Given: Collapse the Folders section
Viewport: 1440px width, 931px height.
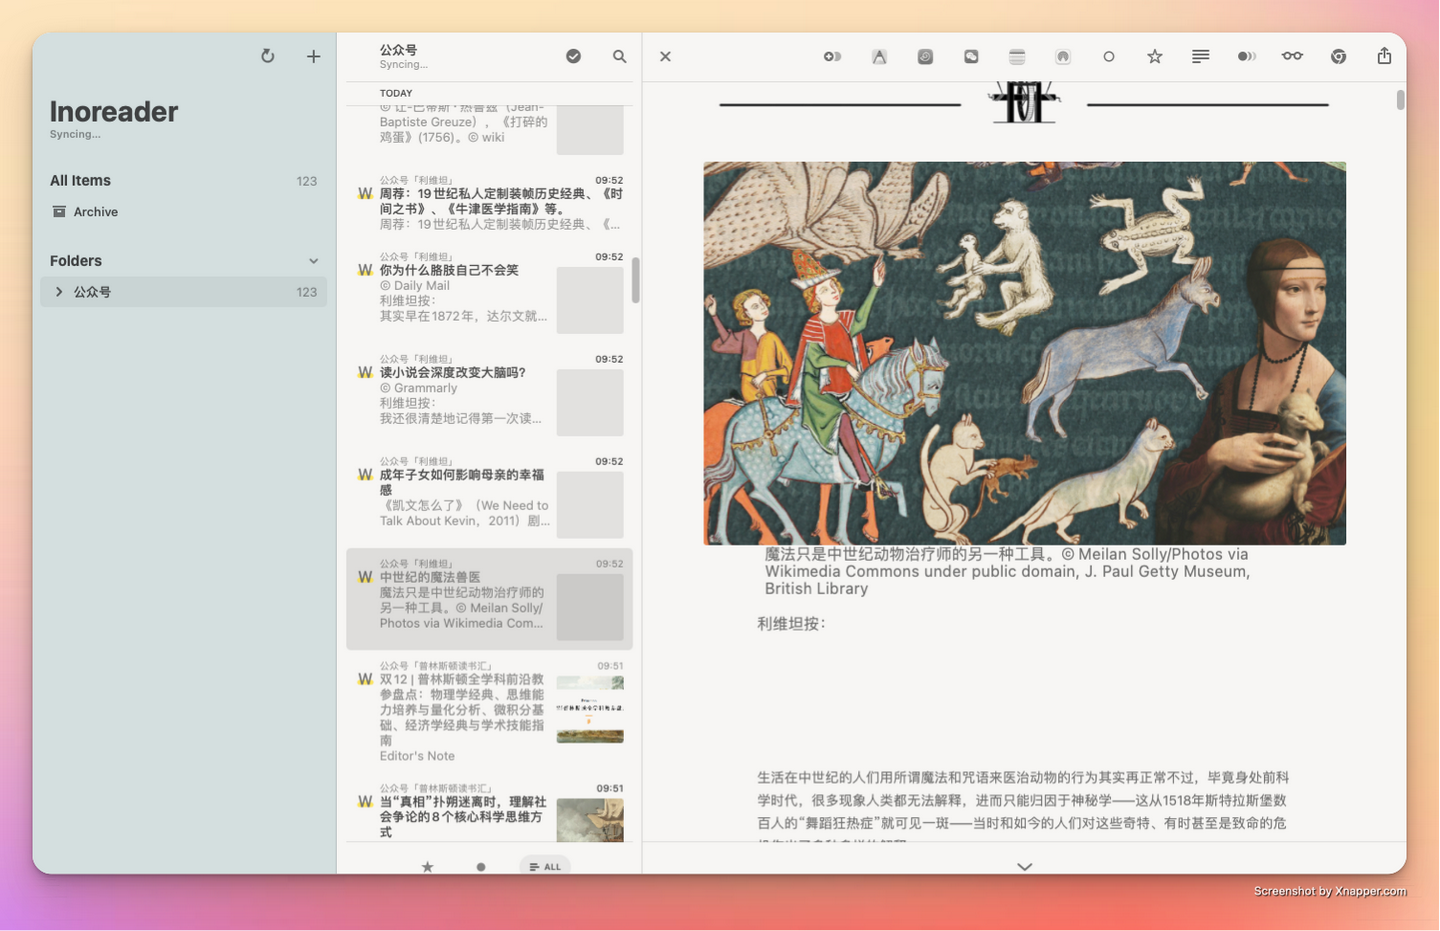Looking at the screenshot, I should (313, 260).
